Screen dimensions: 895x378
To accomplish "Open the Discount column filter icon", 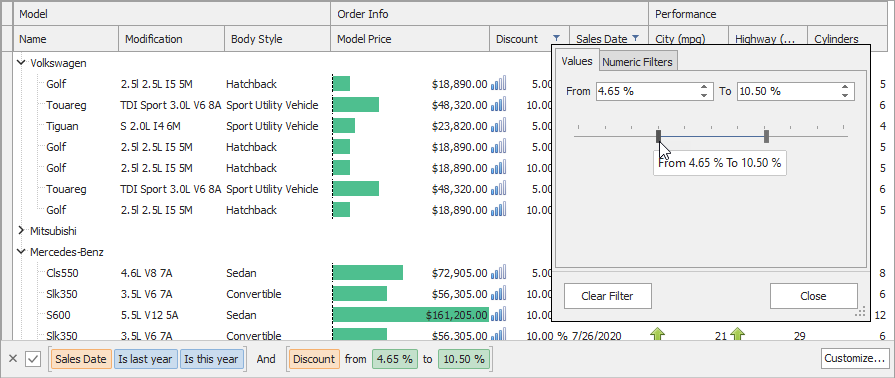I will [x=557, y=39].
